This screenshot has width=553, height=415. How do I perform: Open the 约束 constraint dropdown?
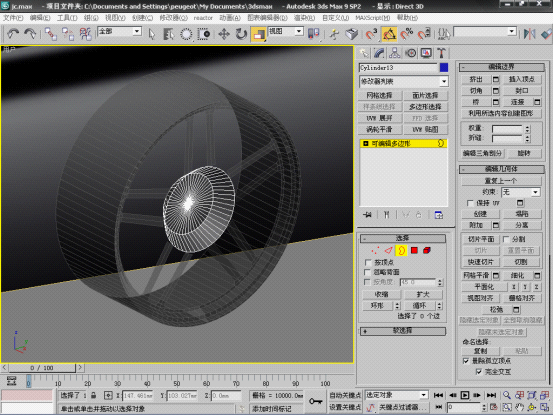(521, 192)
